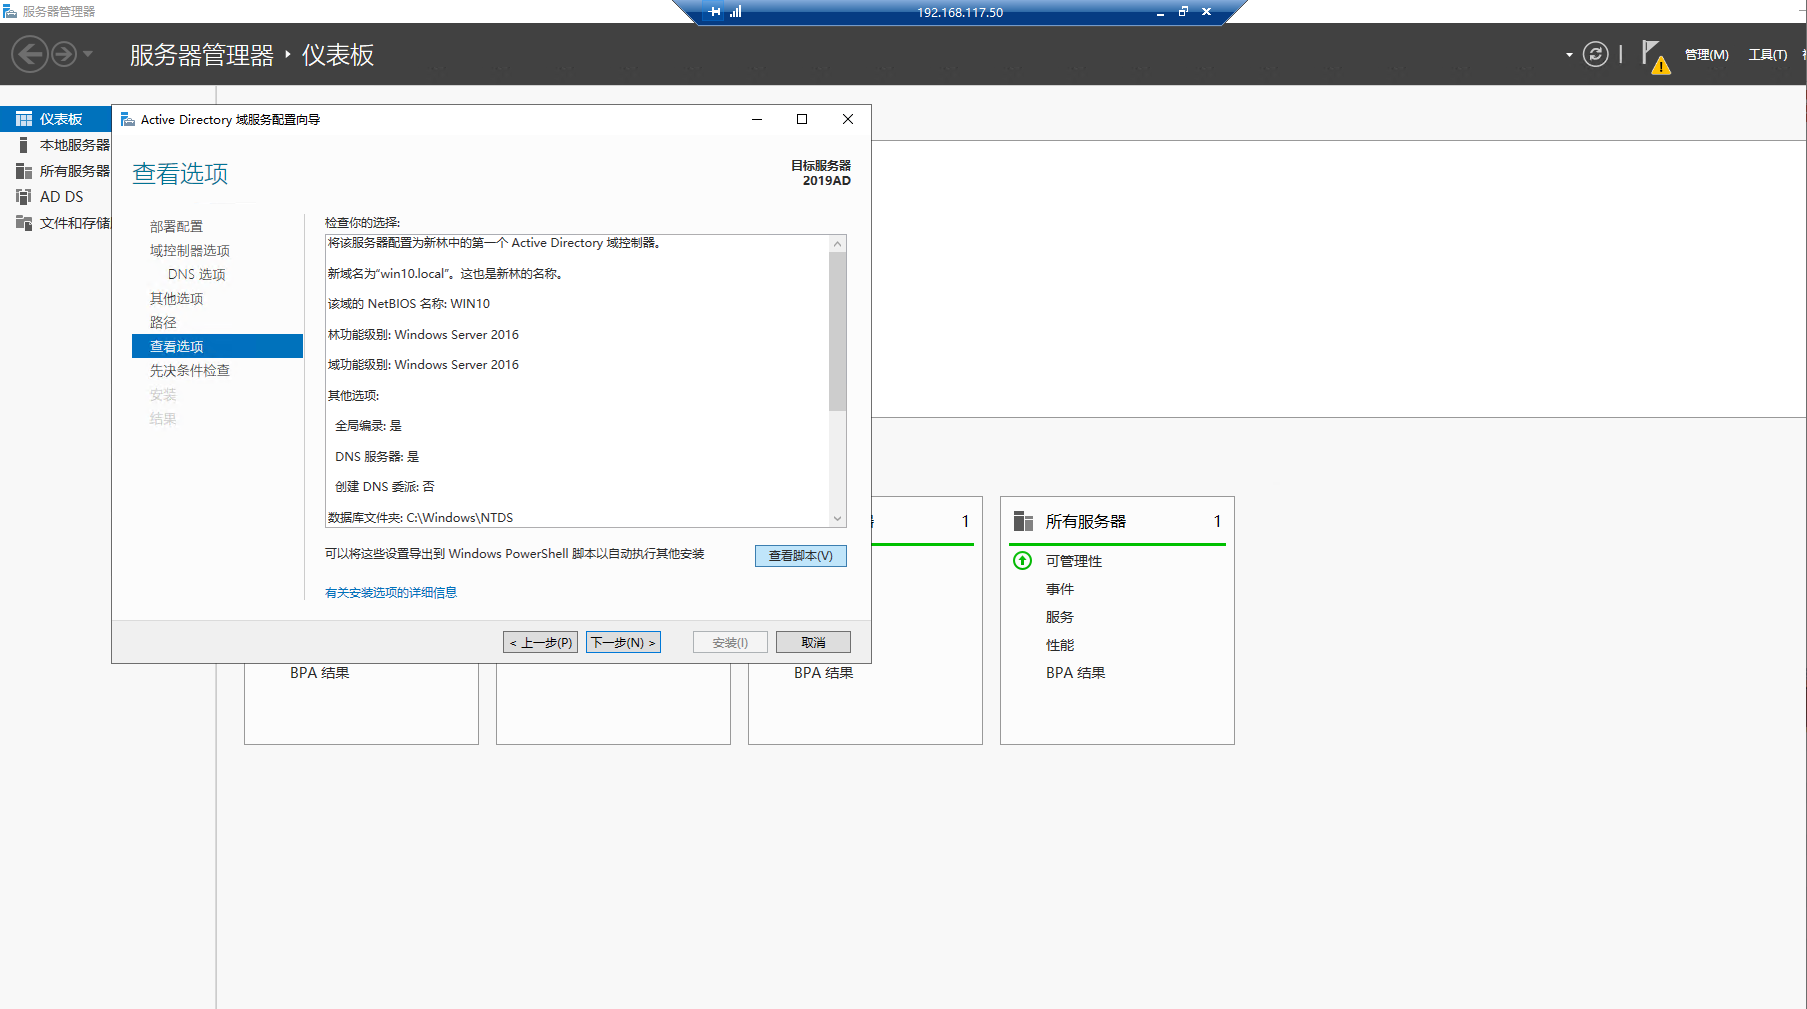The image size is (1807, 1009).
Task: Expand the dropdown arrow beside refresh icon
Action: click(1569, 55)
